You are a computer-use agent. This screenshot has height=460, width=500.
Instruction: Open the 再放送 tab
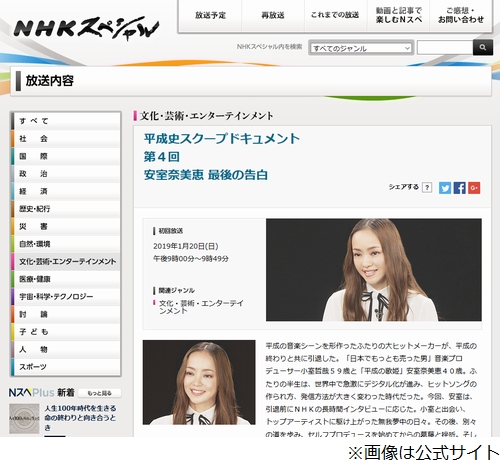tap(273, 15)
